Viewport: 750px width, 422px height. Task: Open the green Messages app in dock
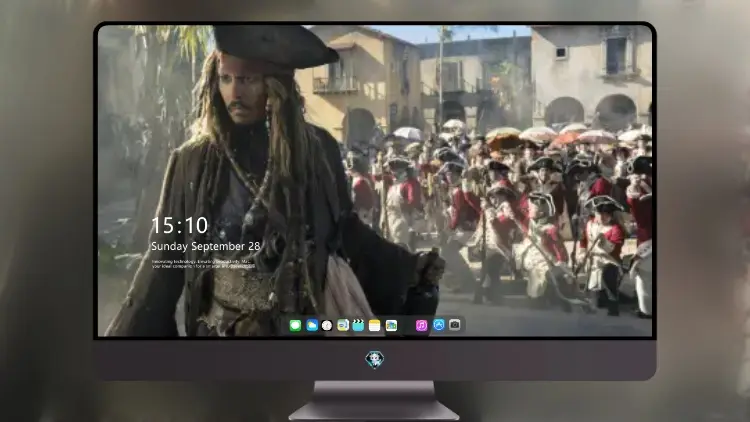(x=295, y=325)
